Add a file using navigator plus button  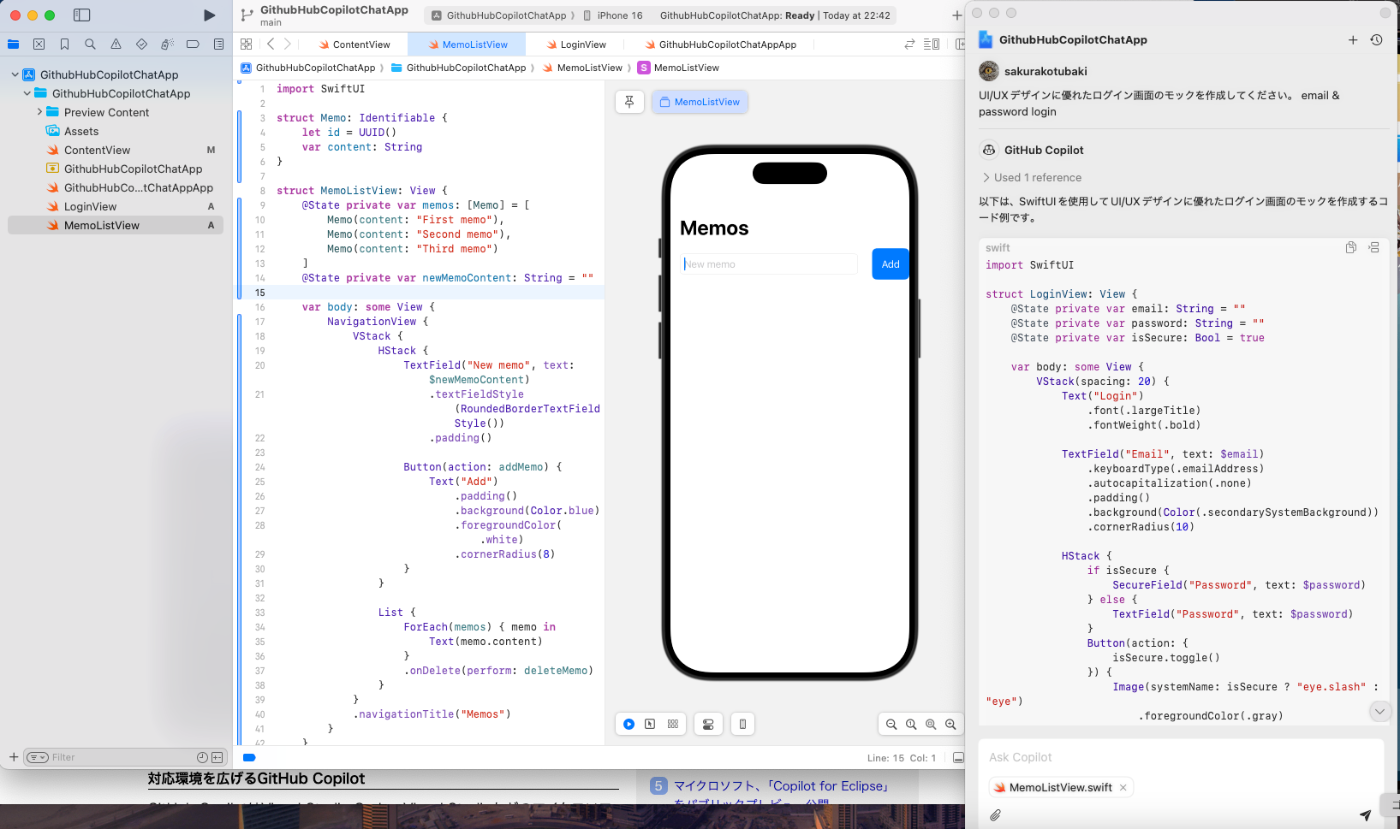pos(13,757)
